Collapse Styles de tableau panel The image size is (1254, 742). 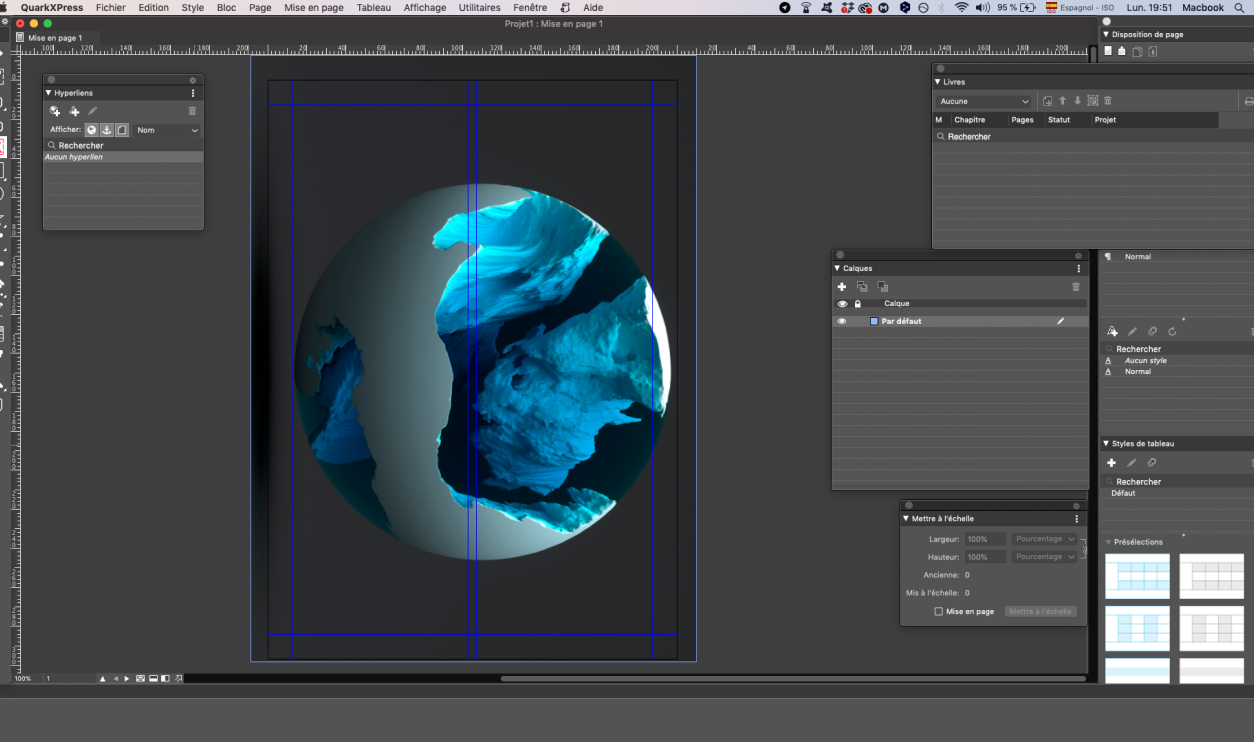(1107, 444)
